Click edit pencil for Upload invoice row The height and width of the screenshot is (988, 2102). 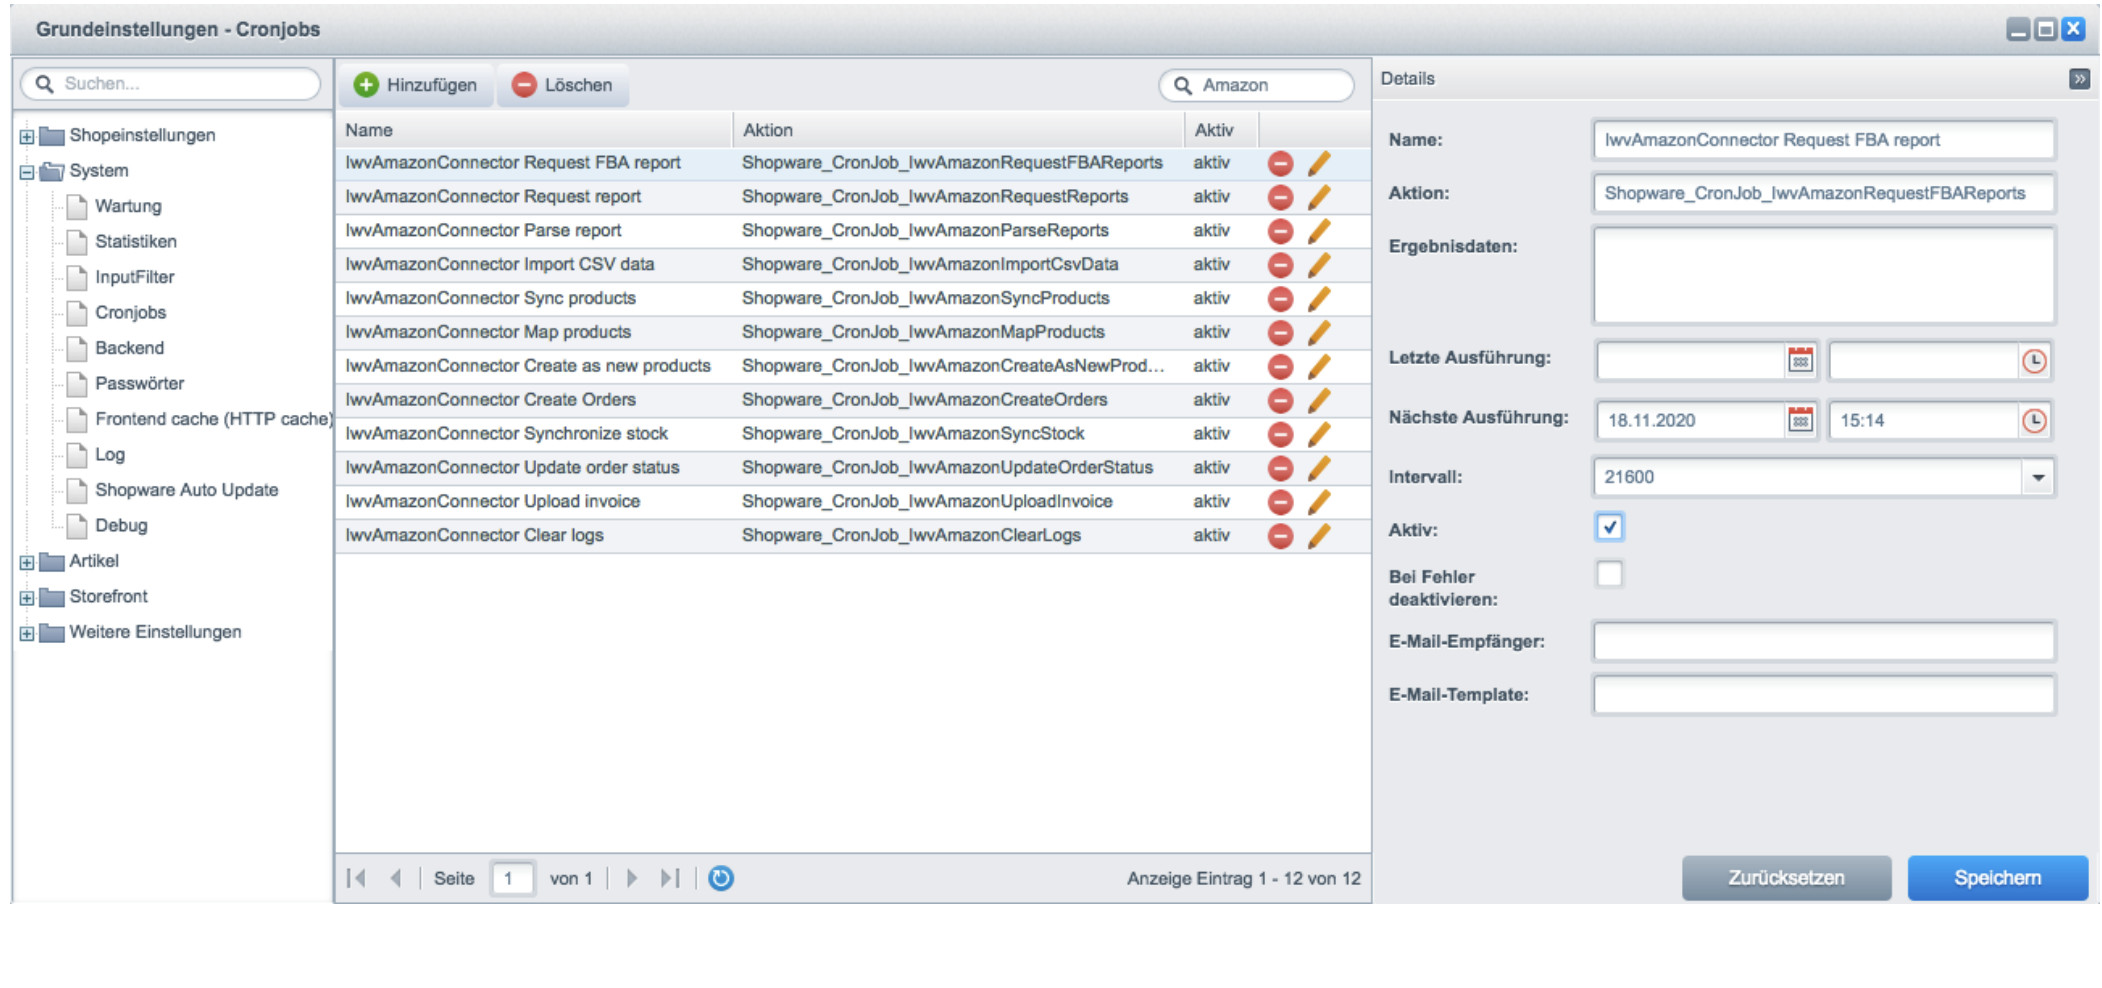coord(1319,502)
